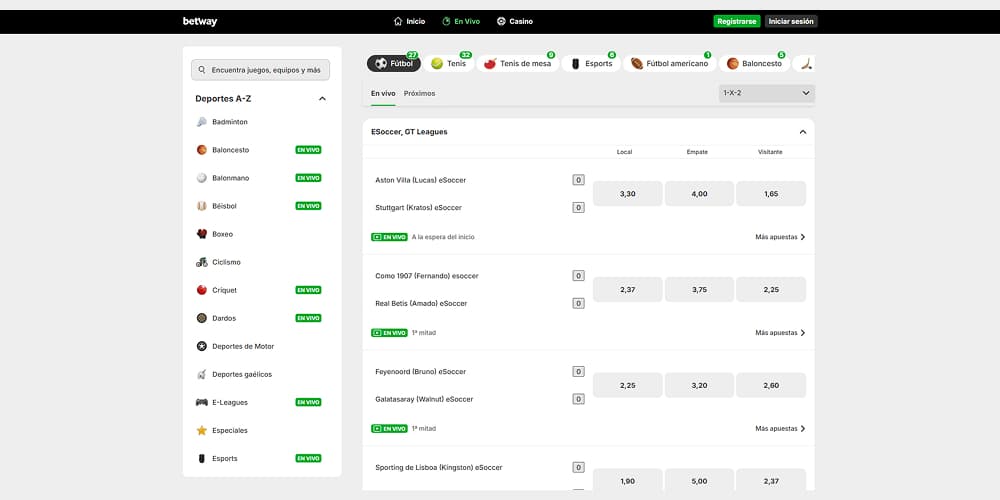Bet Visitante 1,65 on Stuttgart
Image resolution: width=1000 pixels, height=500 pixels.
coord(771,194)
